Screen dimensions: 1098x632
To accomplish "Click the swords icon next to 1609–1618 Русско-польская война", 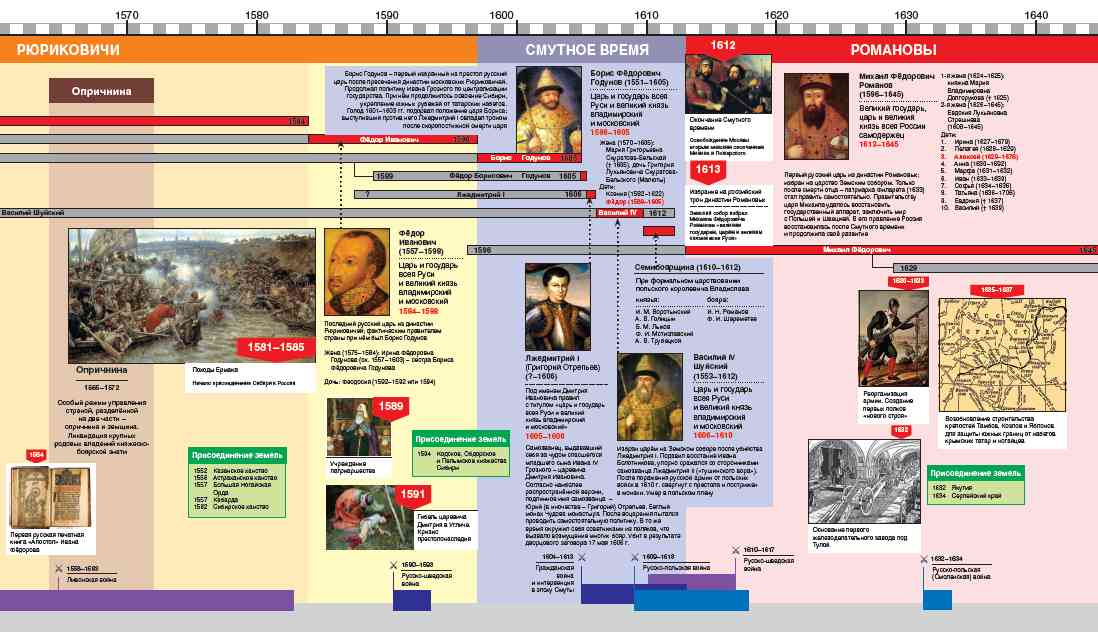I will (634, 557).
